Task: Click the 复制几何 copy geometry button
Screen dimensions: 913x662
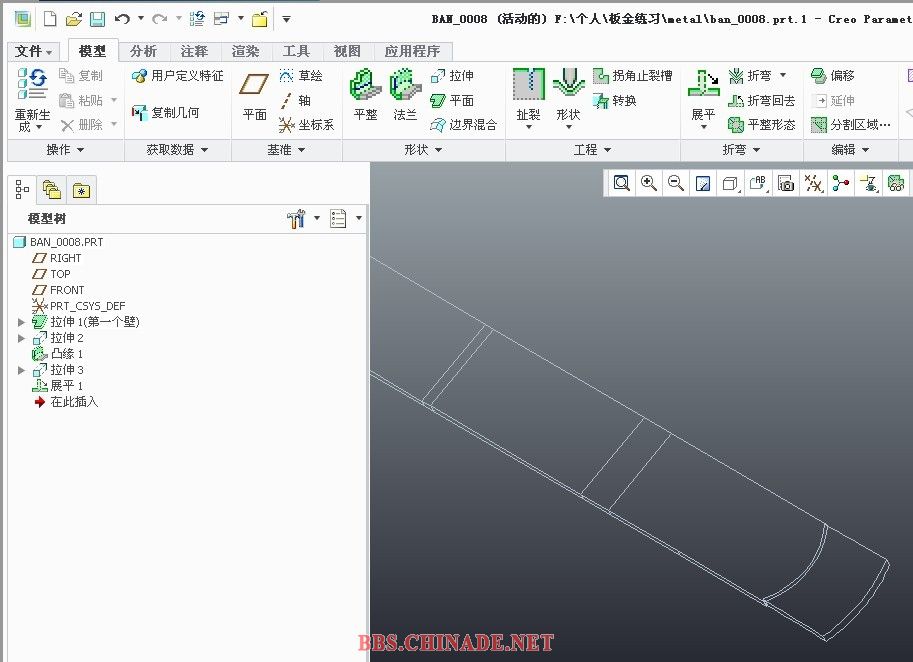Action: [x=166, y=113]
